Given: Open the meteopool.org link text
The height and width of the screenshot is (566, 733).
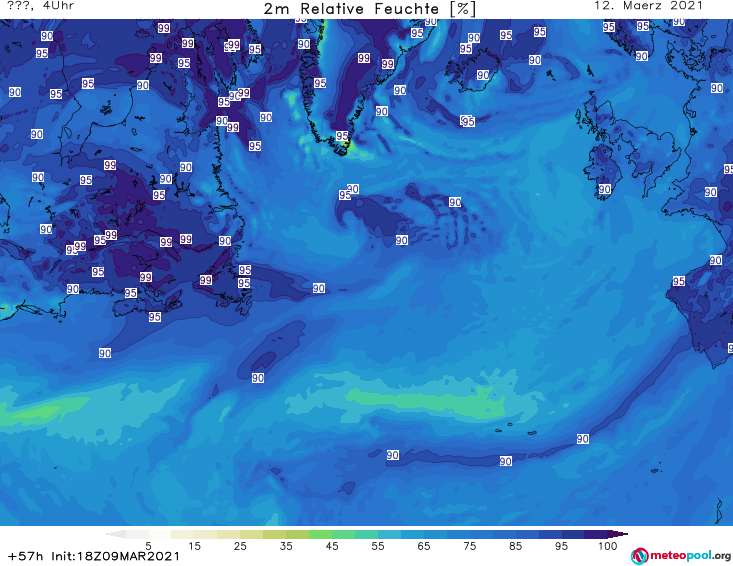Looking at the screenshot, I should point(690,556).
